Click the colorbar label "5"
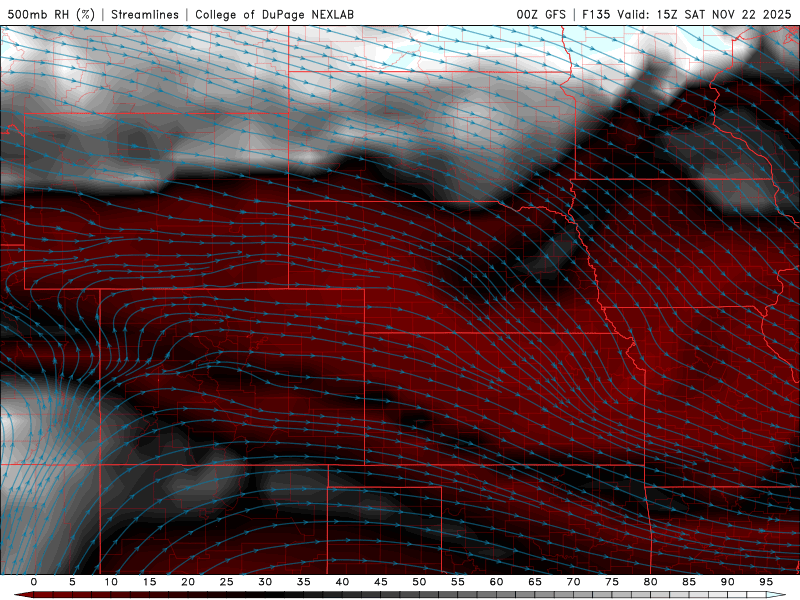 click(x=72, y=582)
